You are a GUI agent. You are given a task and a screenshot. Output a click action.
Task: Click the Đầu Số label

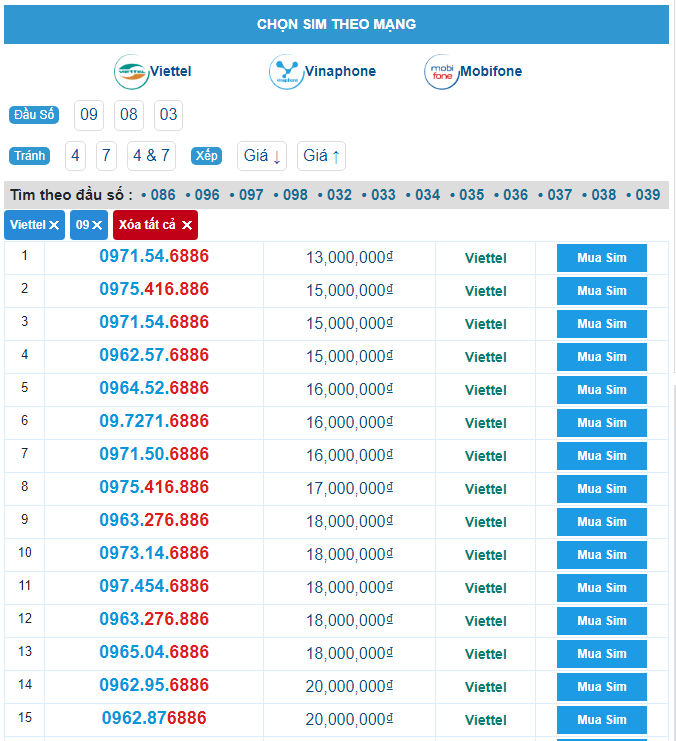pyautogui.click(x=34, y=115)
